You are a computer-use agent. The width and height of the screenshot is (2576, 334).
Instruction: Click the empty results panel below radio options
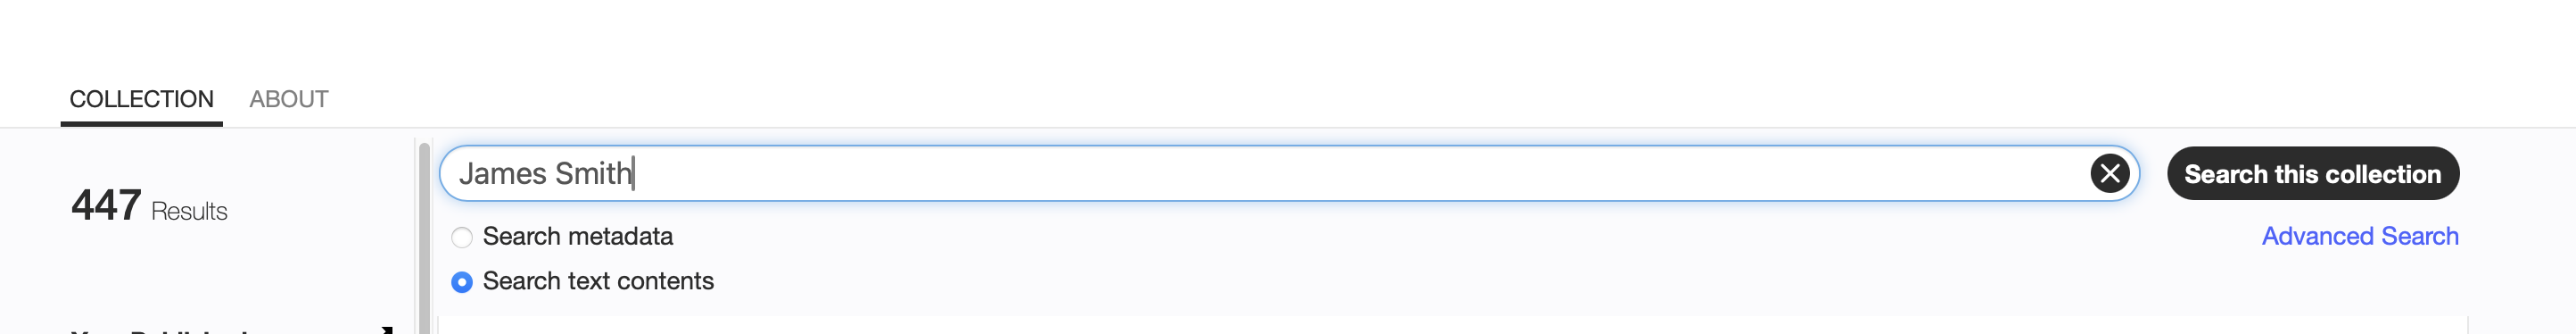1452,325
